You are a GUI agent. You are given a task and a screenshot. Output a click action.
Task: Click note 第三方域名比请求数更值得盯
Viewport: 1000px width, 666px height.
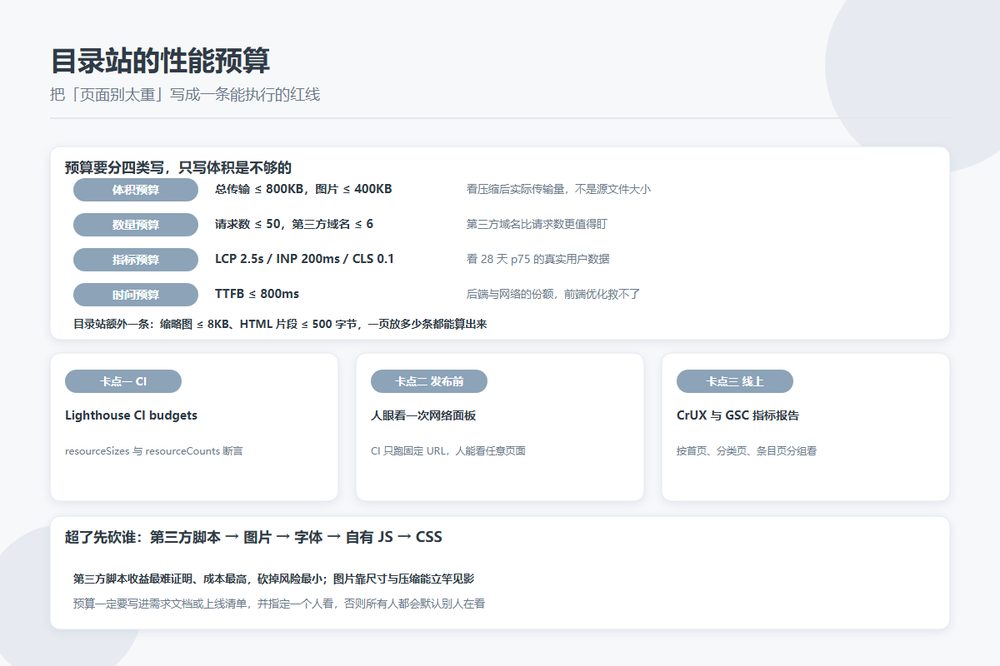[x=537, y=224]
